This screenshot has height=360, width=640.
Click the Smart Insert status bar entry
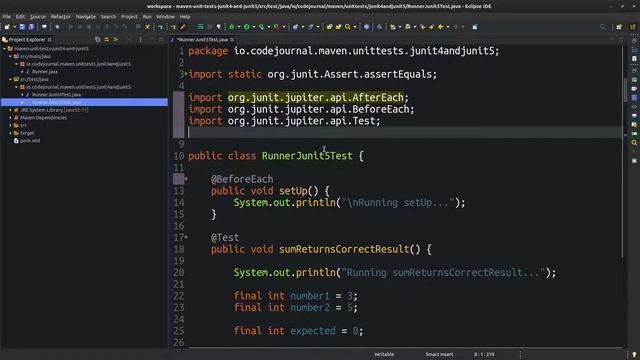click(439, 354)
